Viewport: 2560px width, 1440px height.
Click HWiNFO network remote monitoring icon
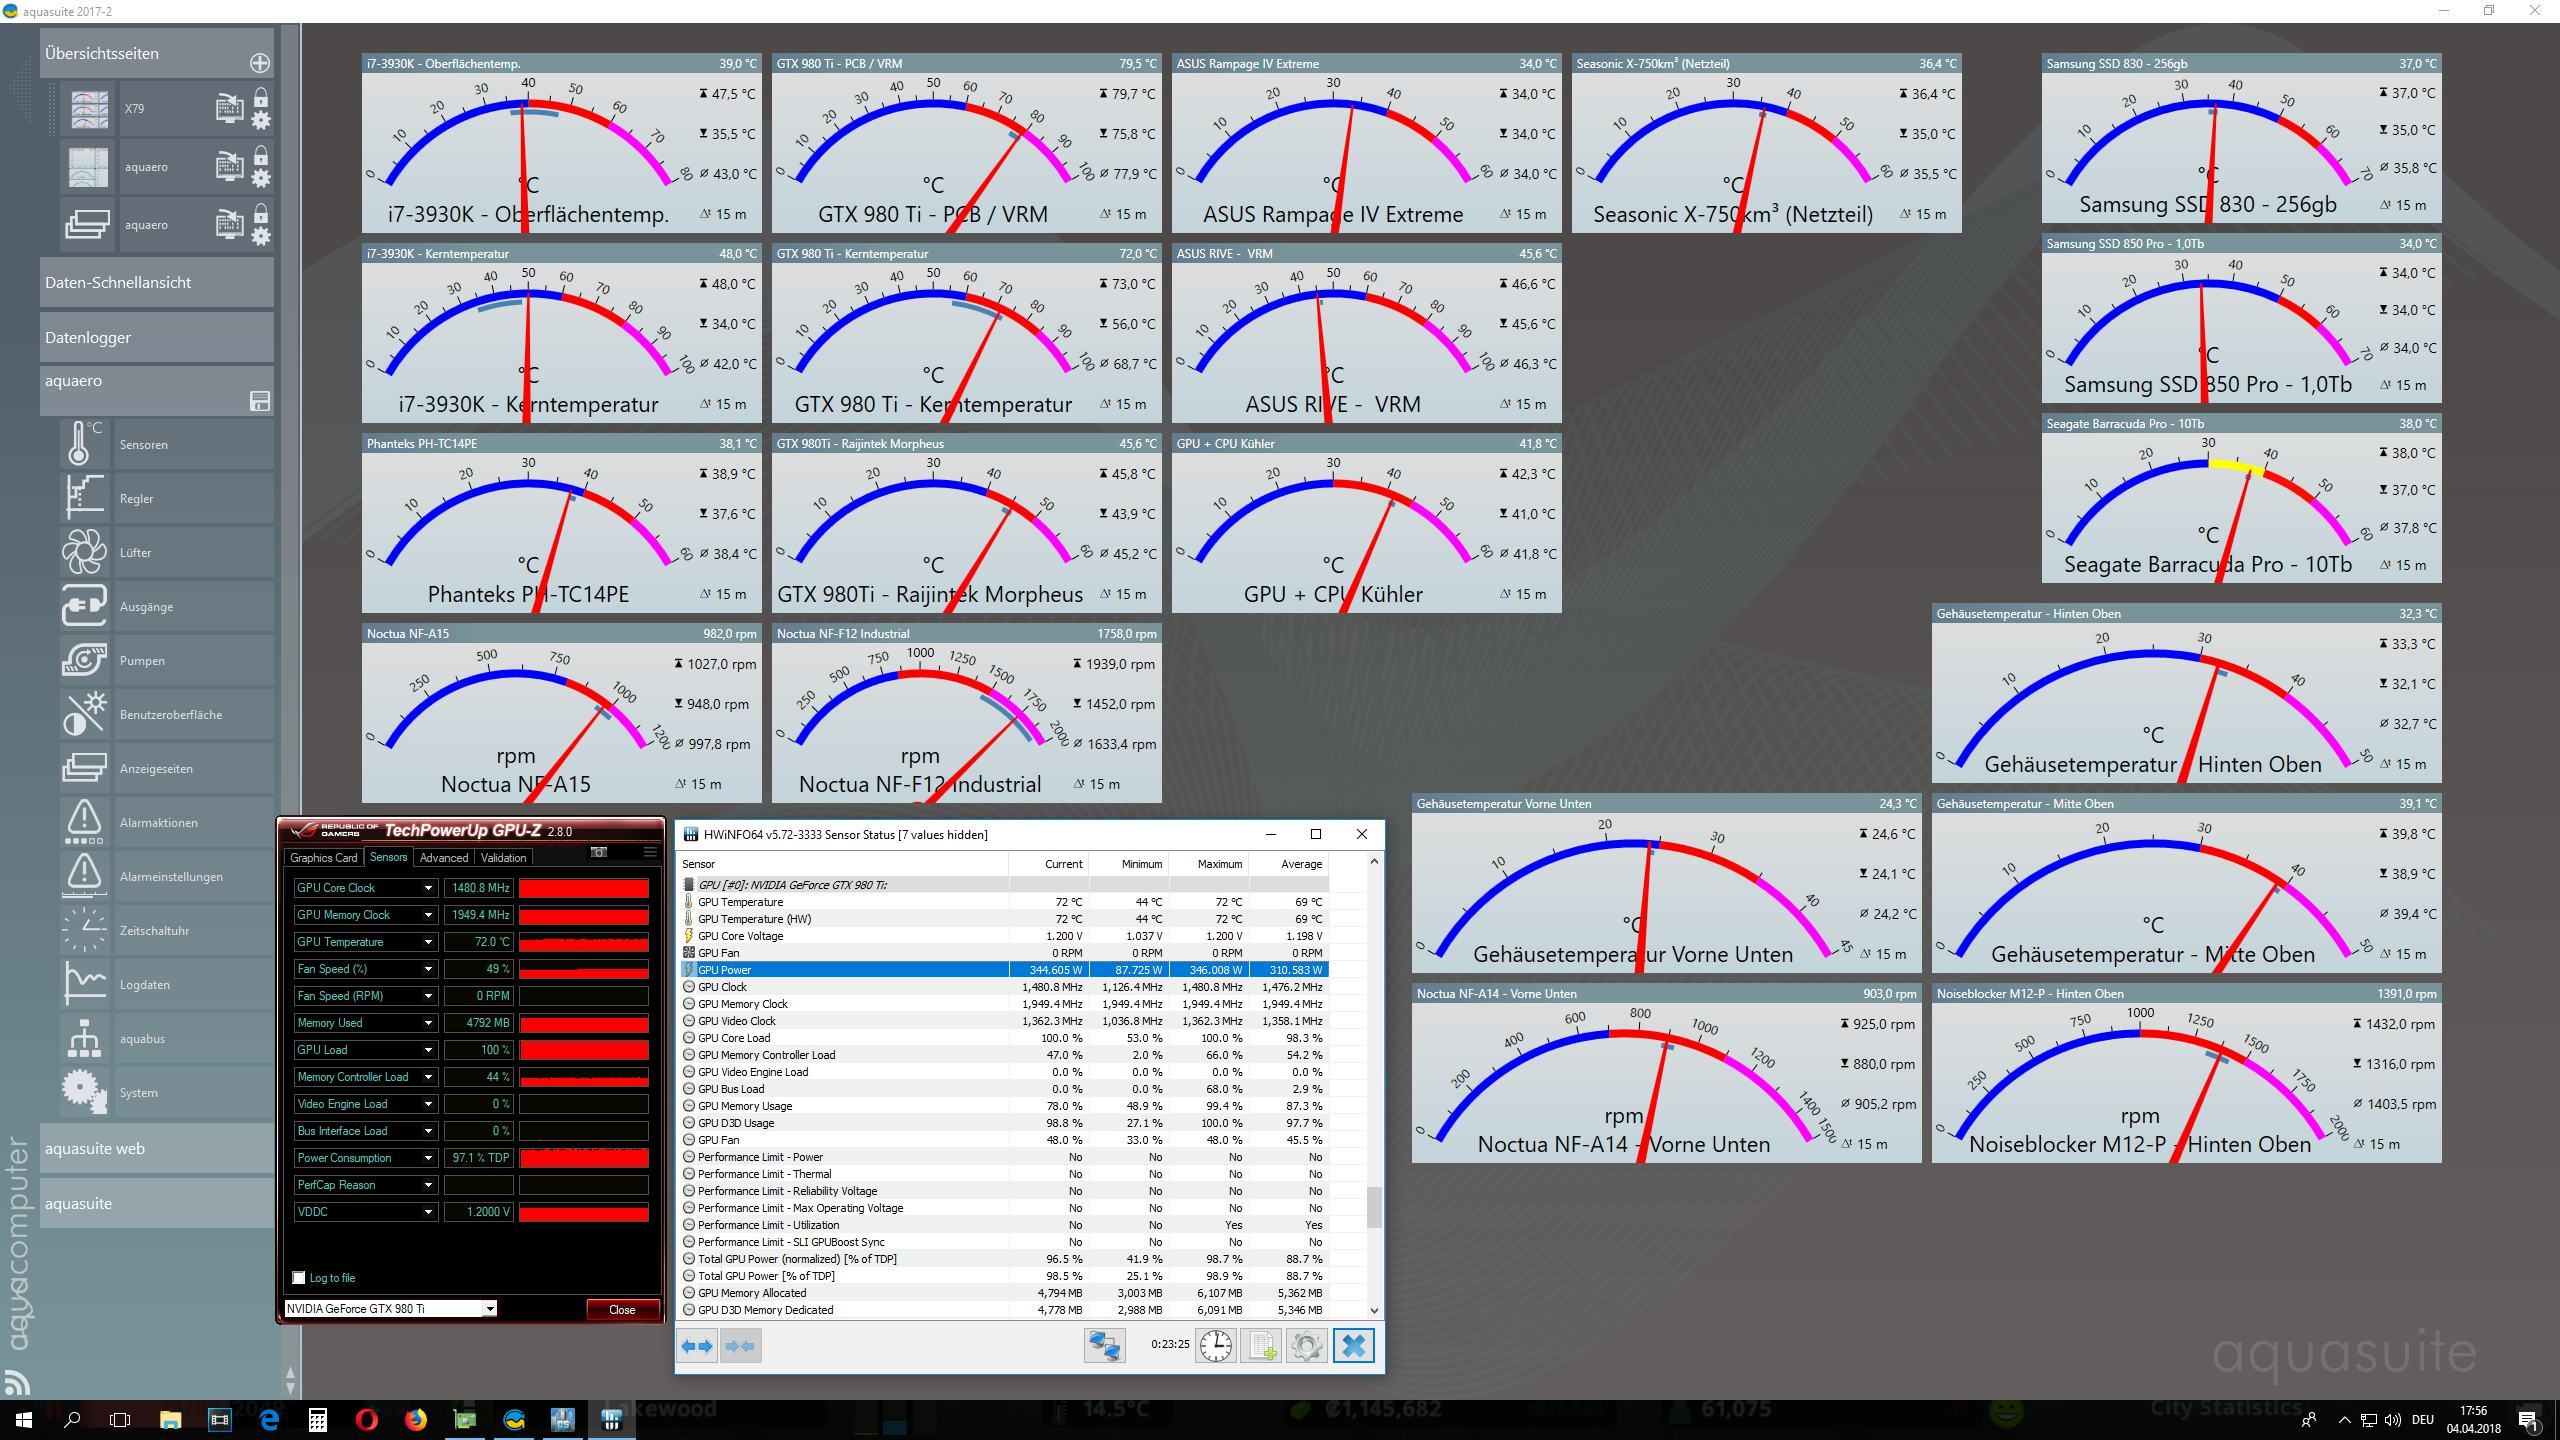tap(1105, 1346)
